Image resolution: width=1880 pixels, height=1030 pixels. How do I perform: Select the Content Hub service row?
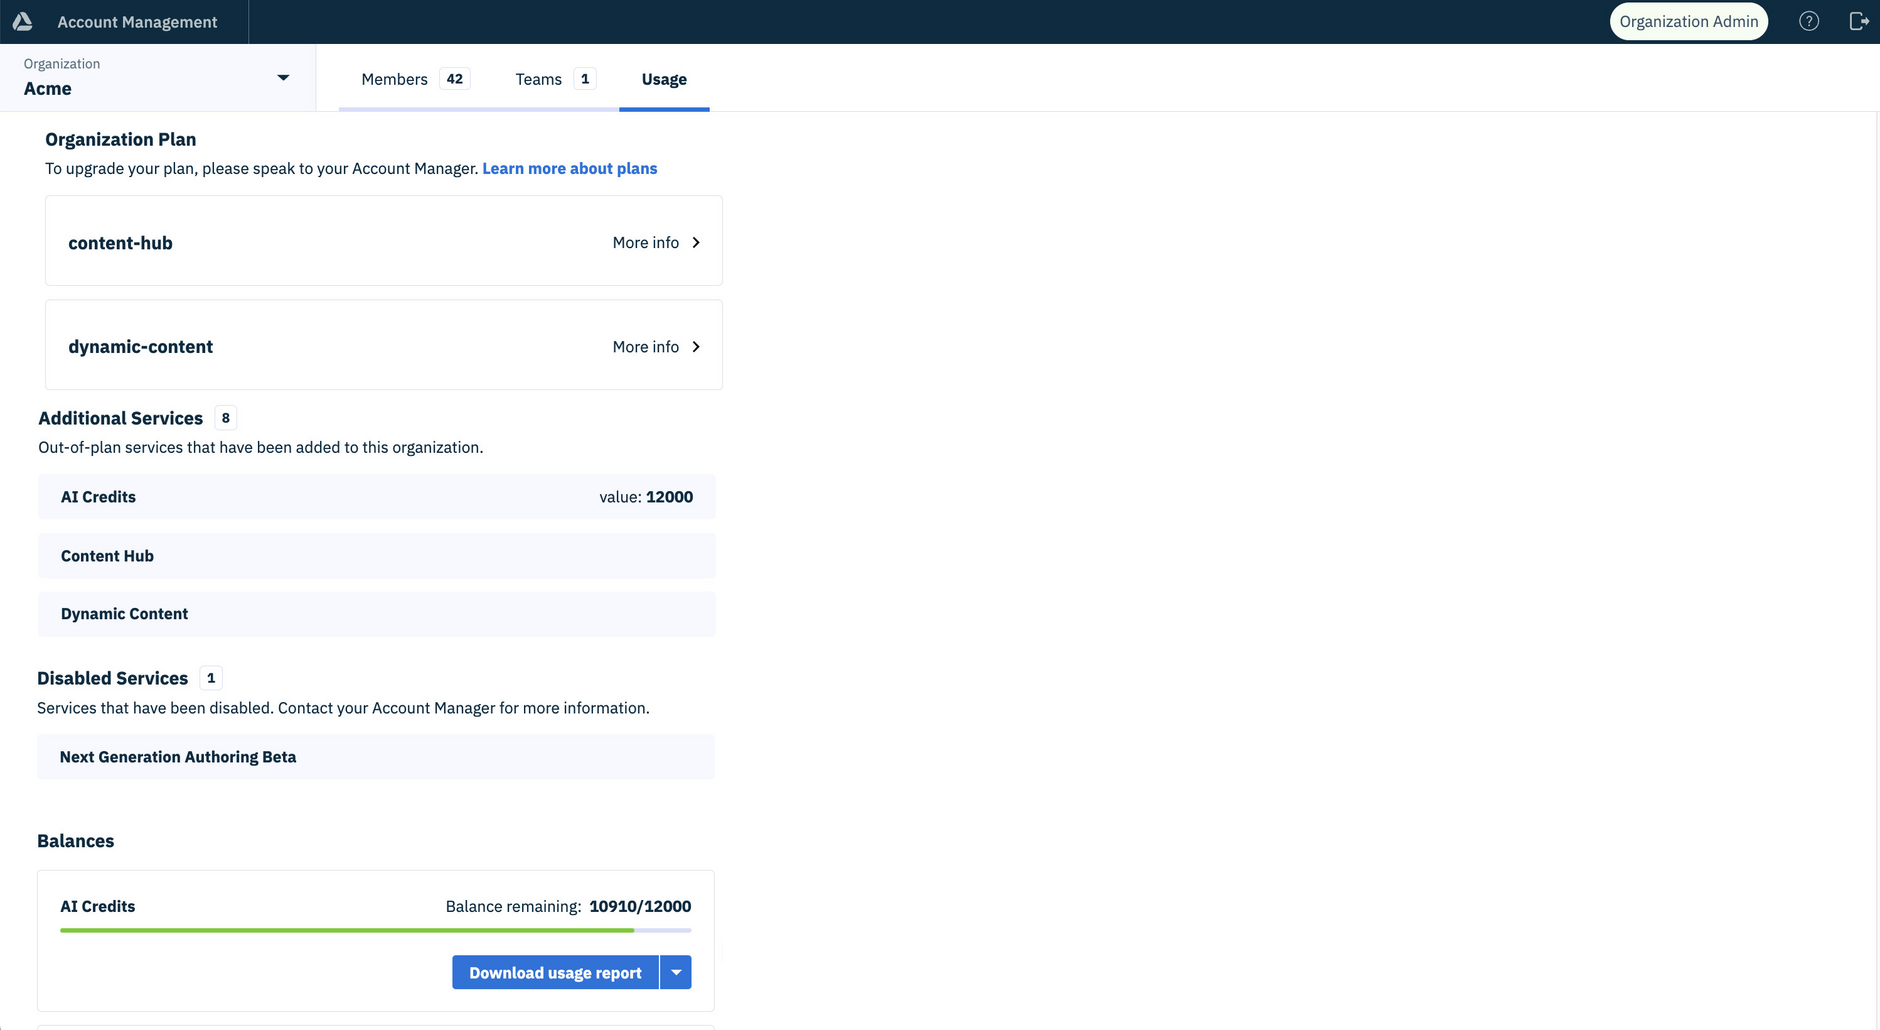376,555
